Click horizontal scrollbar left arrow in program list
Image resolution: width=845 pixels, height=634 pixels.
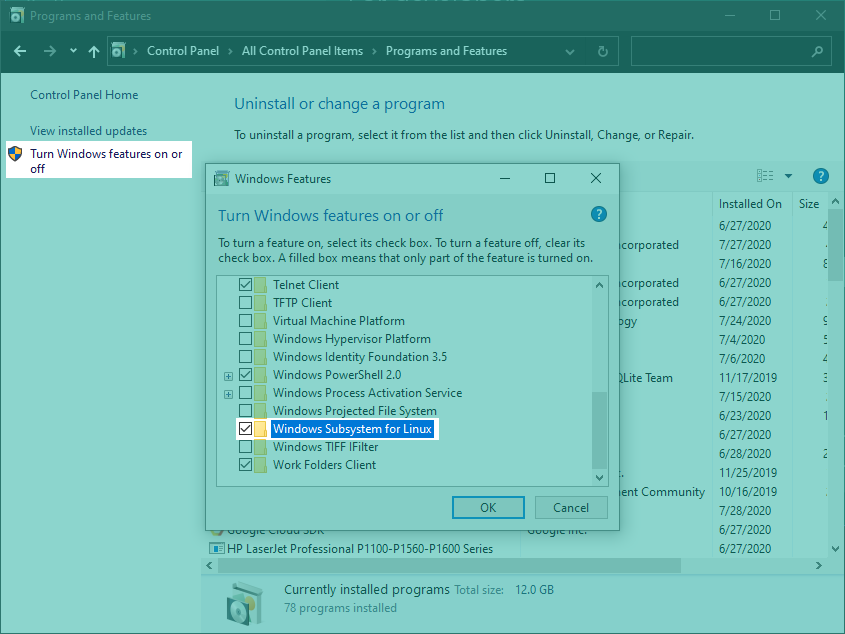(x=210, y=566)
